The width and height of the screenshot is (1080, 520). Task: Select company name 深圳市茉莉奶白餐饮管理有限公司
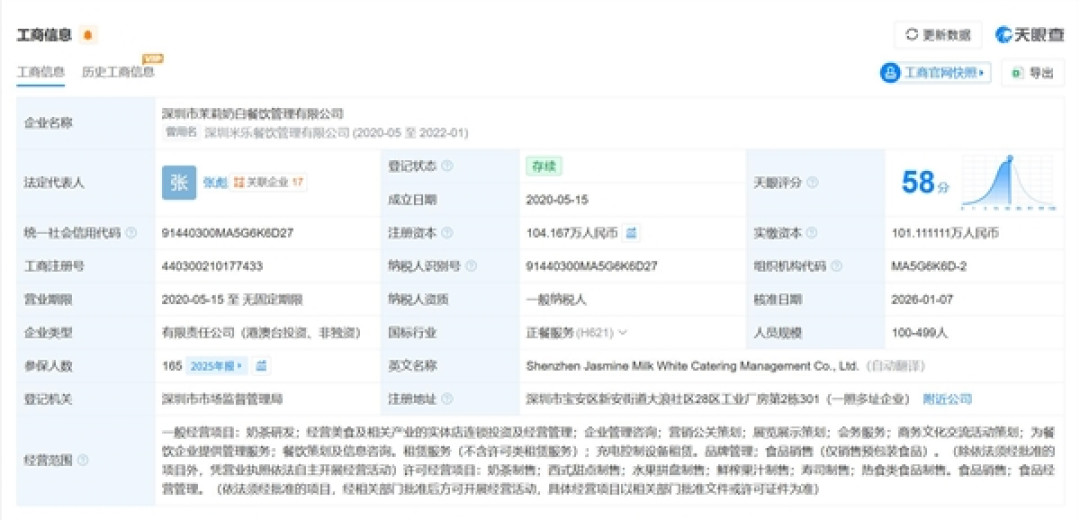coord(253,114)
